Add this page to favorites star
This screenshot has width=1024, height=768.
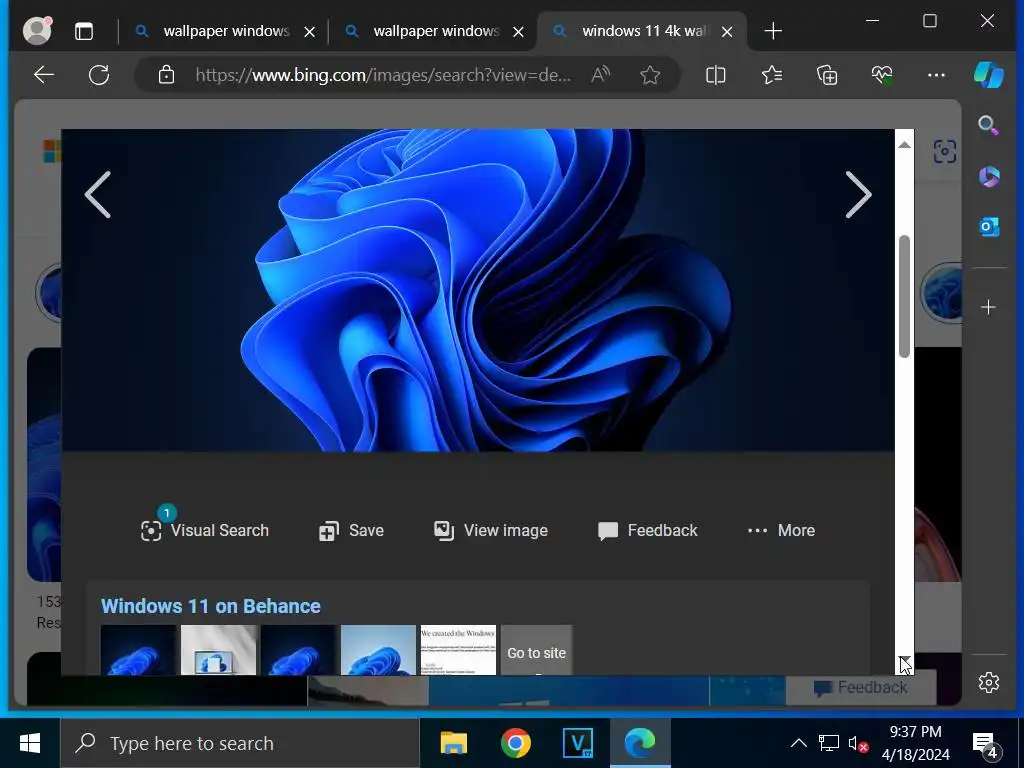pos(650,75)
